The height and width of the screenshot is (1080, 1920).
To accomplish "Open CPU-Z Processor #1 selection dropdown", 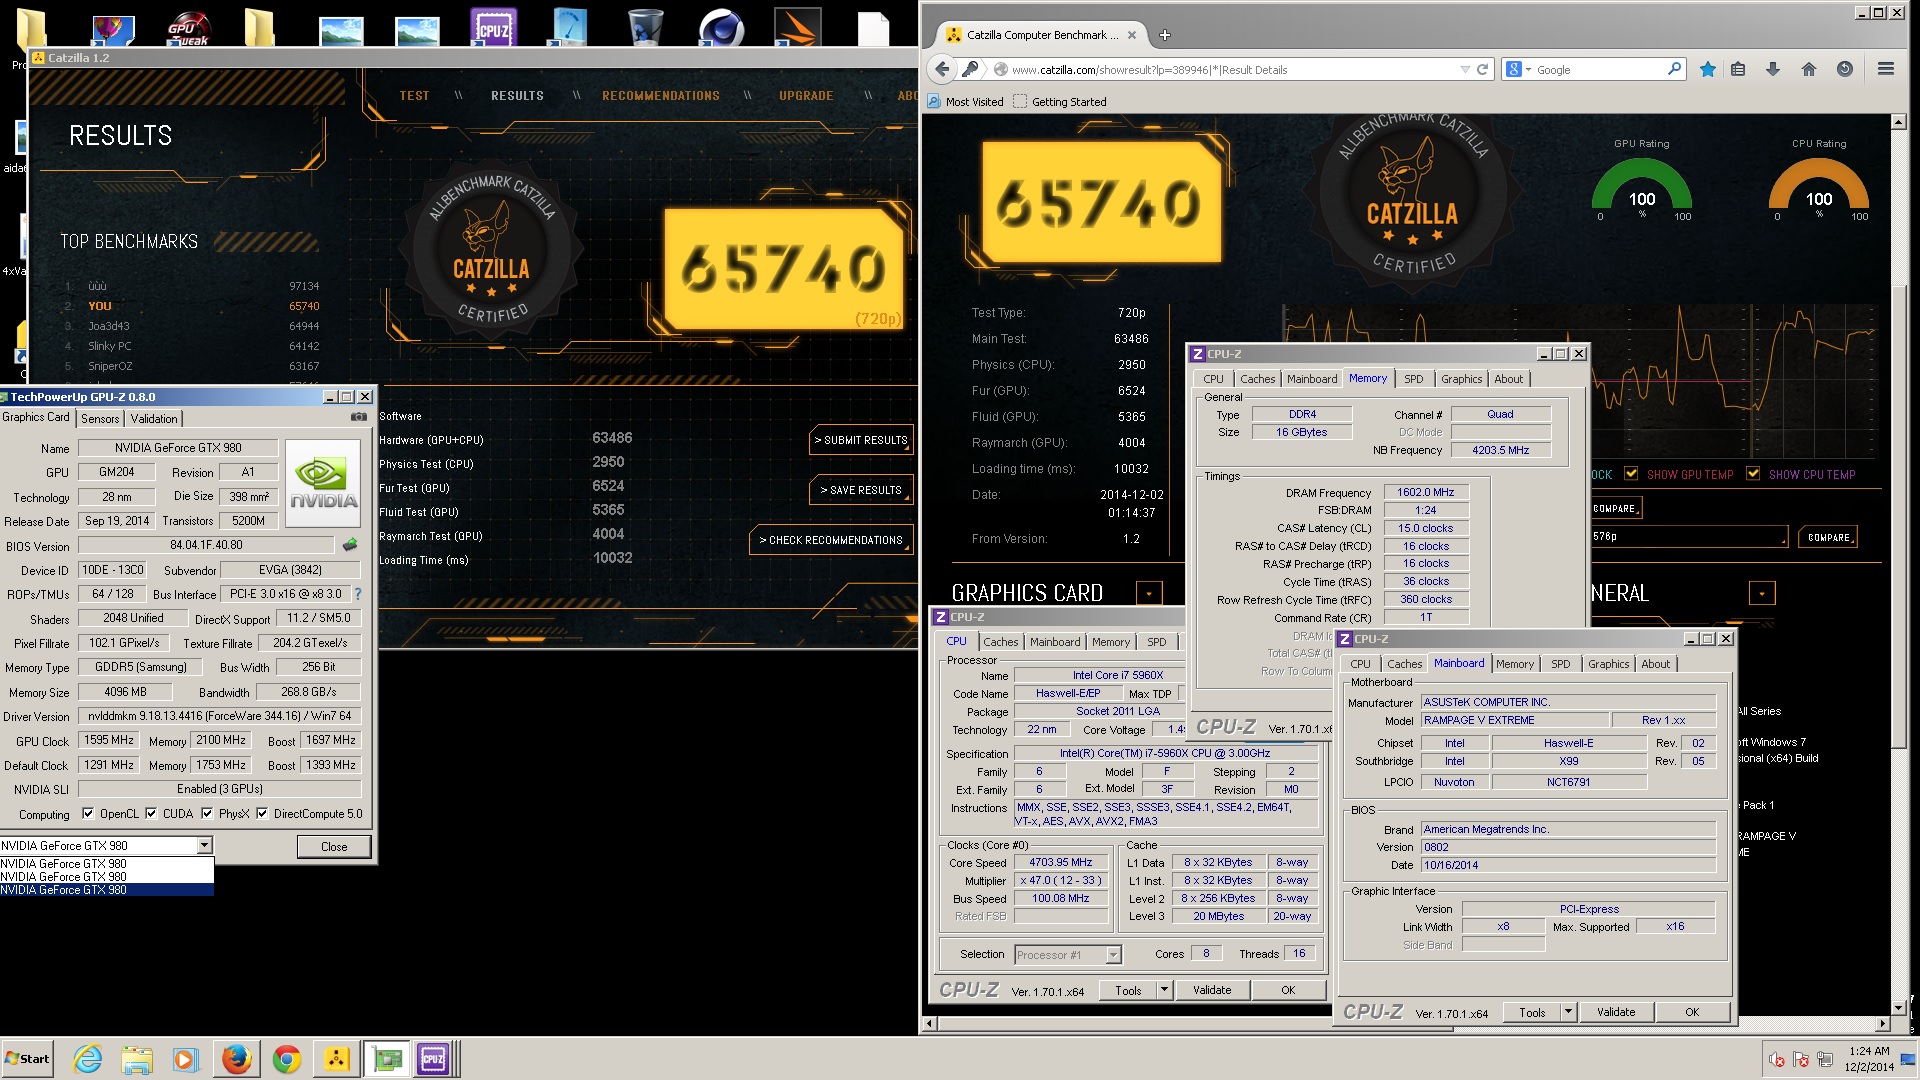I will pos(1113,955).
